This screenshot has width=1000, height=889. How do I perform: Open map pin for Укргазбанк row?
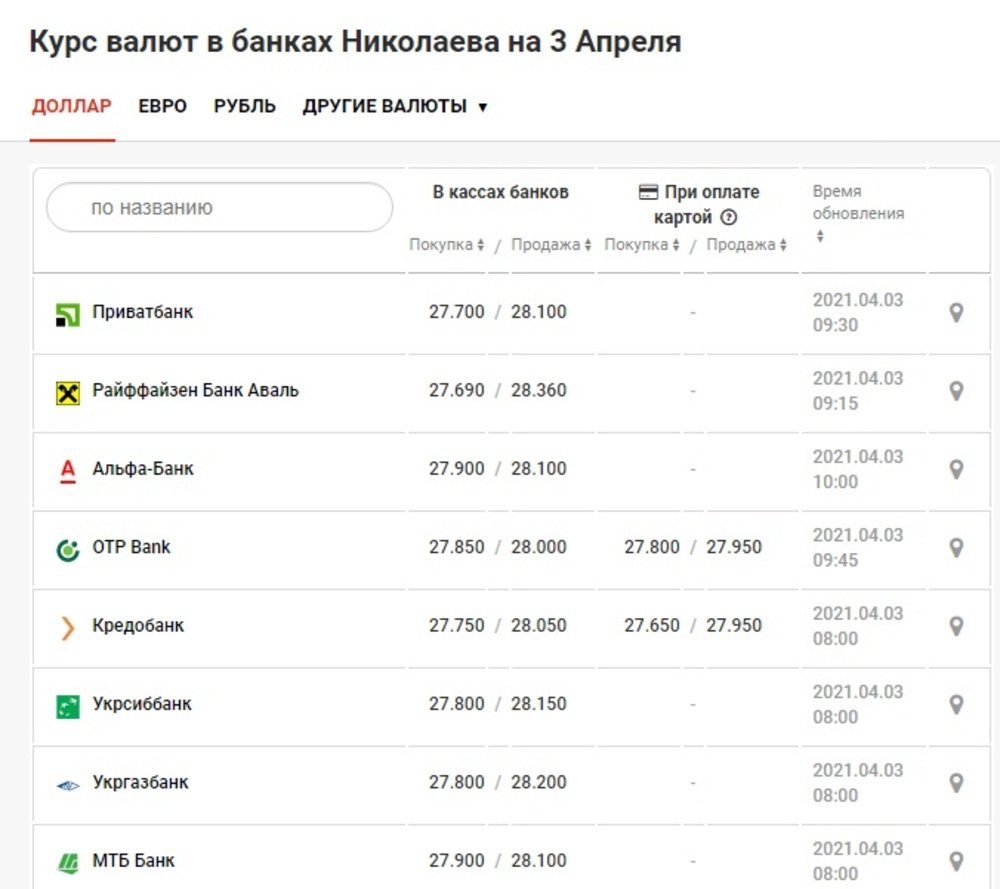(956, 783)
